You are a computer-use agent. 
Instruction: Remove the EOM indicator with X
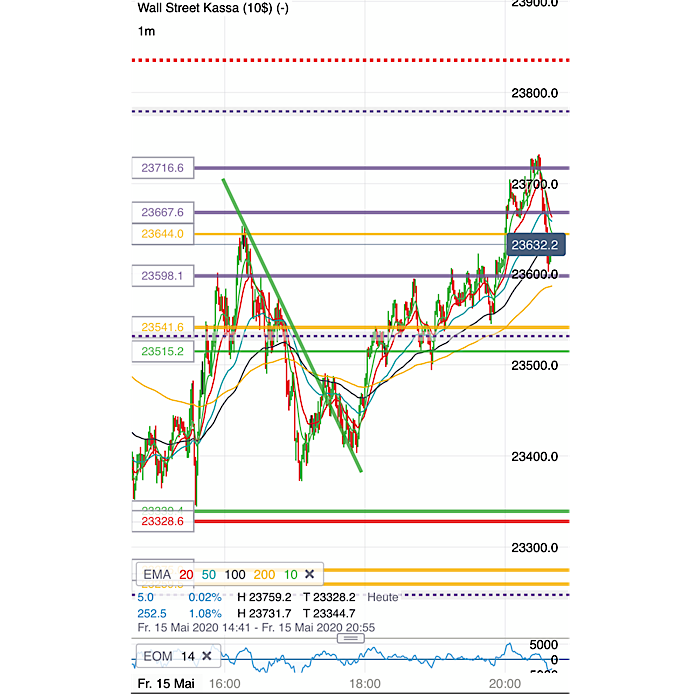click(x=206, y=656)
